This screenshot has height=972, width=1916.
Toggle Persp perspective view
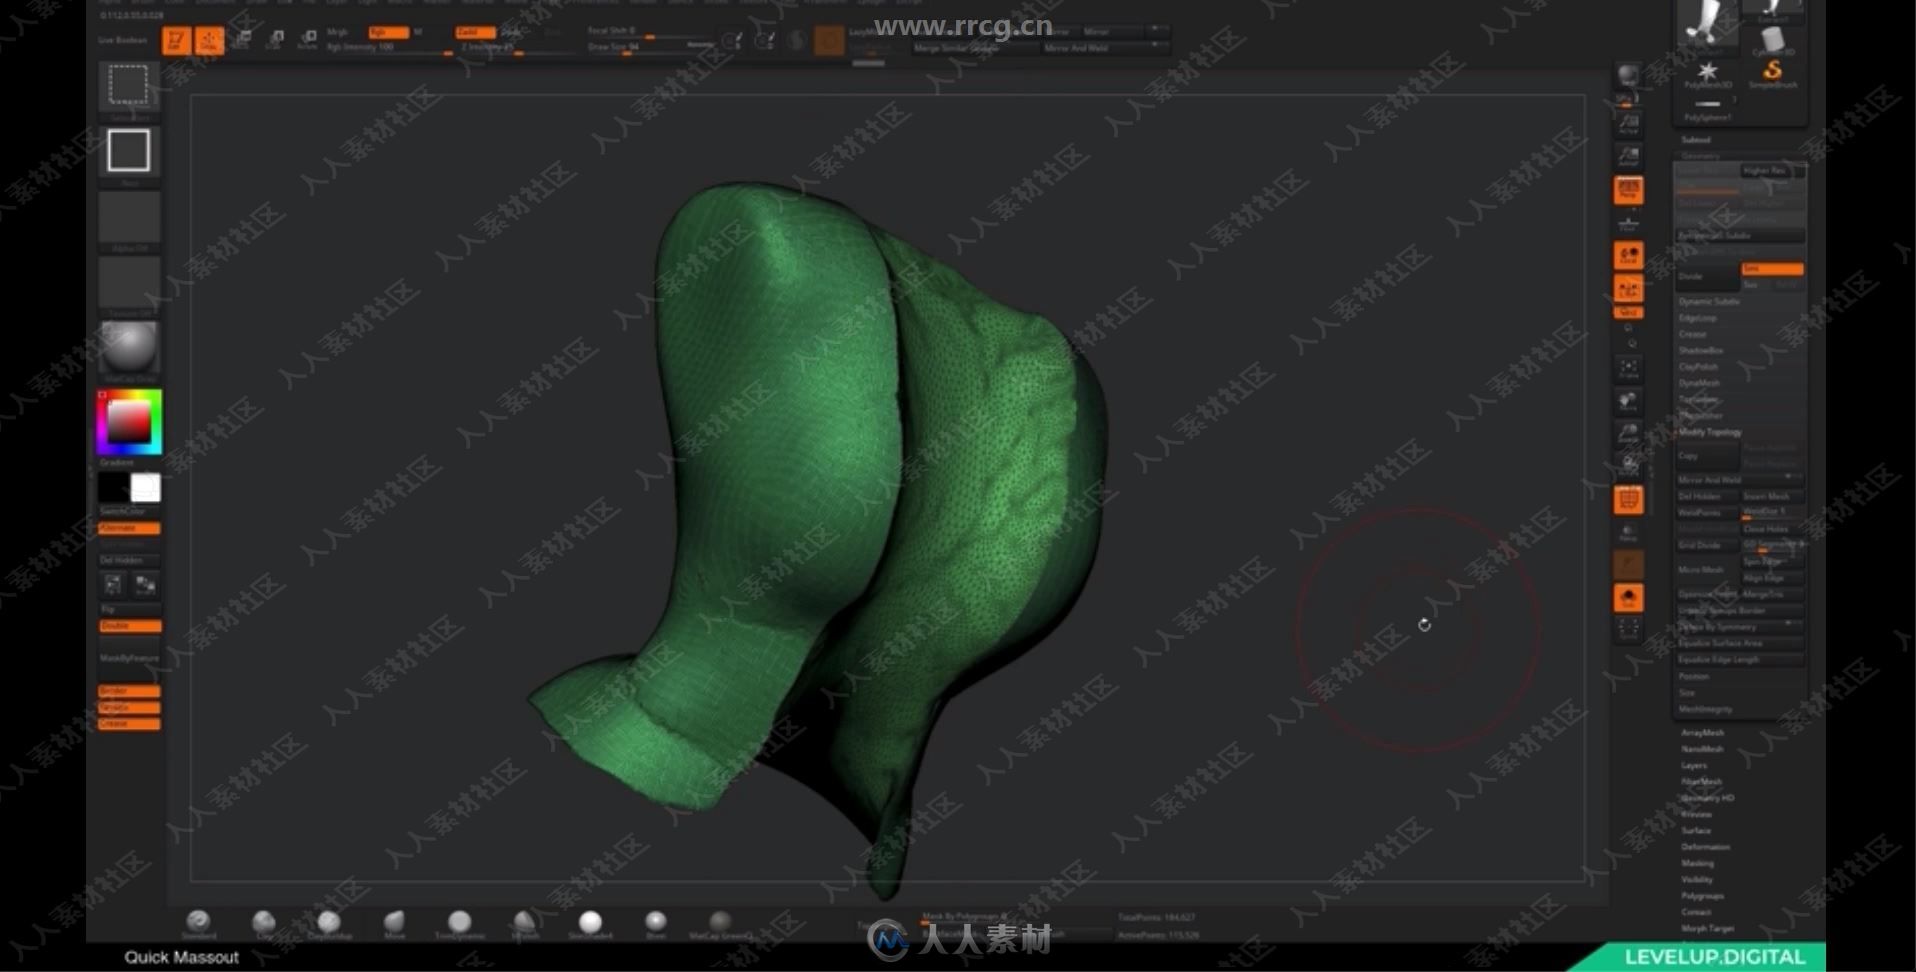(1628, 189)
